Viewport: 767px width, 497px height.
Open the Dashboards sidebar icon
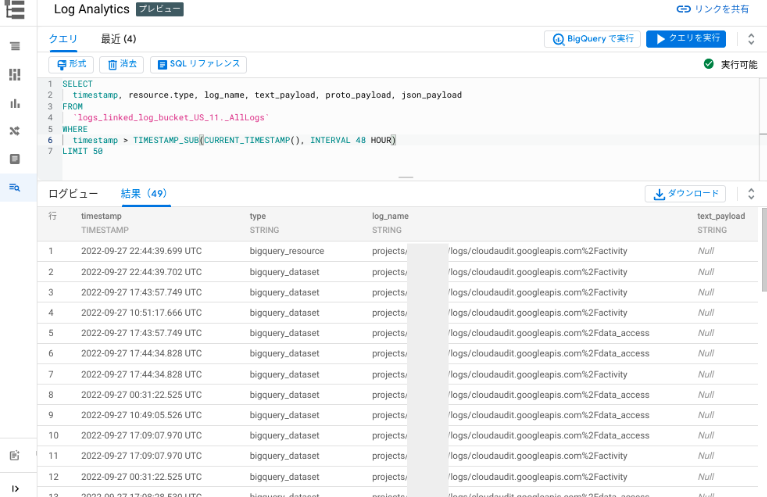click(x=15, y=75)
